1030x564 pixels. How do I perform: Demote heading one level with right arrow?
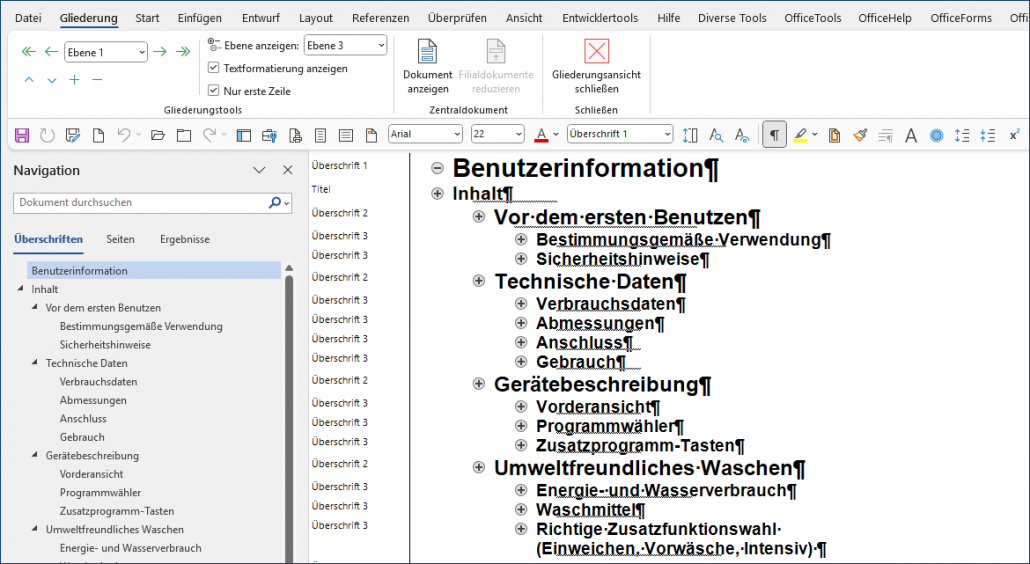(160, 52)
